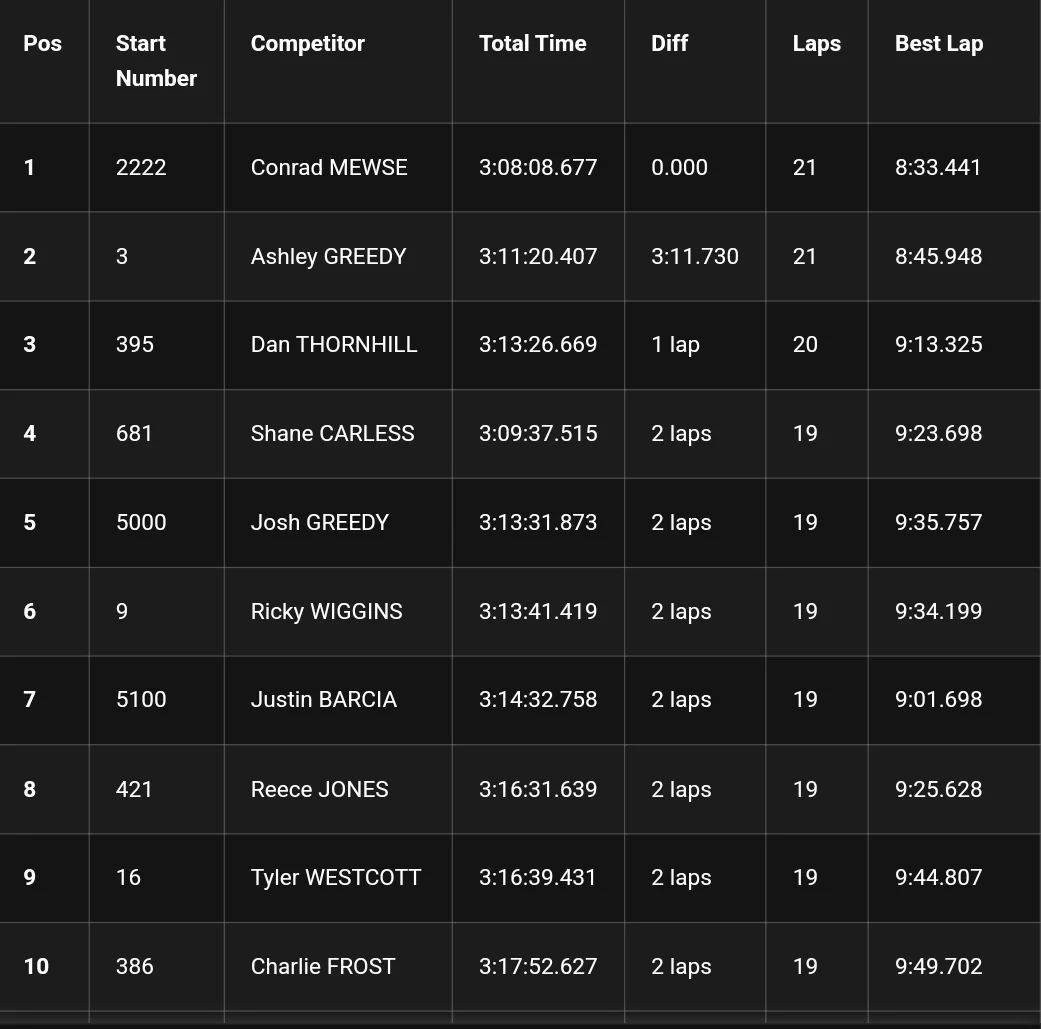
Task: Click start number 5100 cell
Action: coord(141,700)
